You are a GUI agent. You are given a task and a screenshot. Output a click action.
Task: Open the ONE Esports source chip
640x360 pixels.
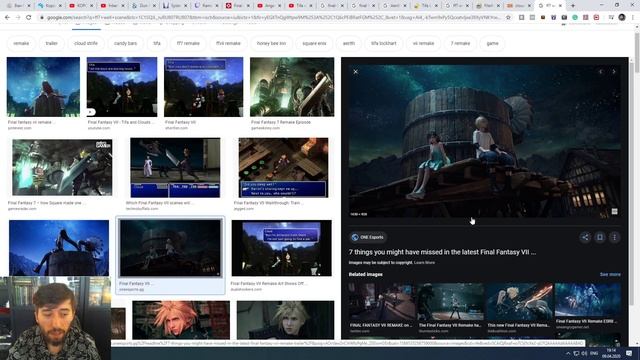[368, 237]
